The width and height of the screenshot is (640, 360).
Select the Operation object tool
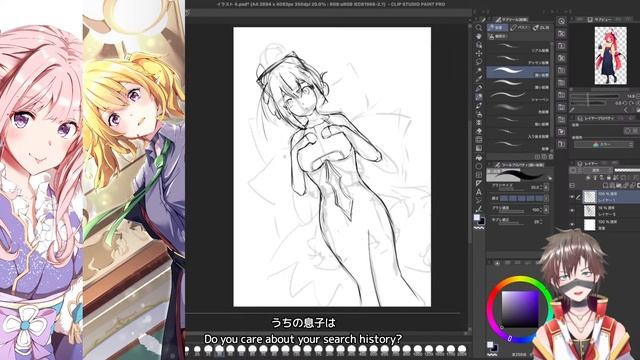[x=479, y=45]
